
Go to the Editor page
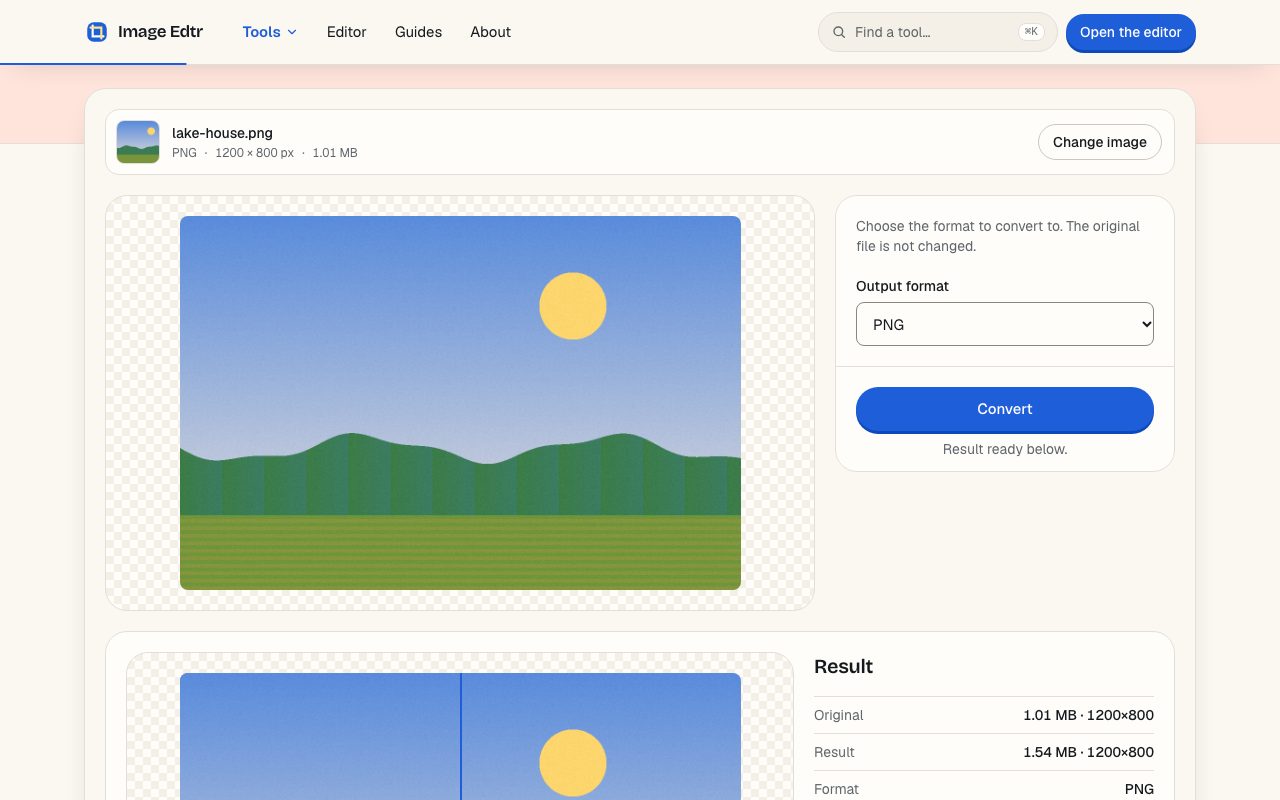pyautogui.click(x=346, y=32)
